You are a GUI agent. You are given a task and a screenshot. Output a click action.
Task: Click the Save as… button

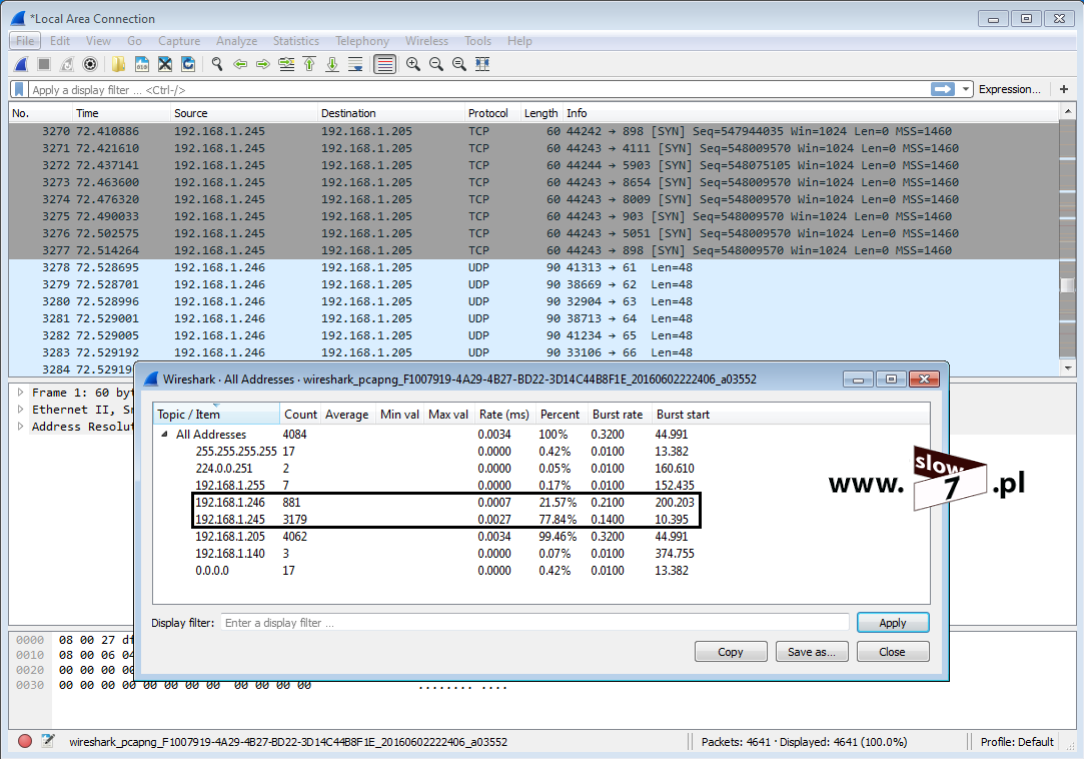coord(812,652)
